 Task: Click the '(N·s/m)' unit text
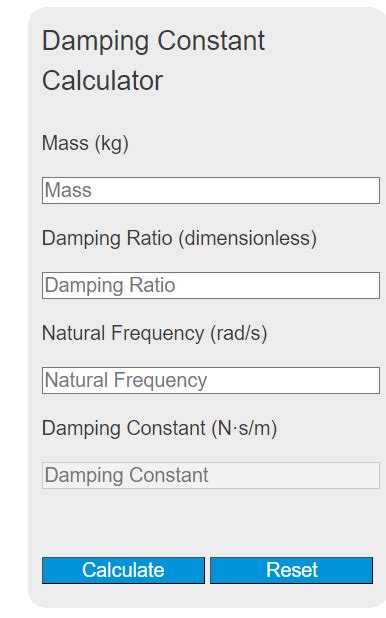[x=244, y=428]
